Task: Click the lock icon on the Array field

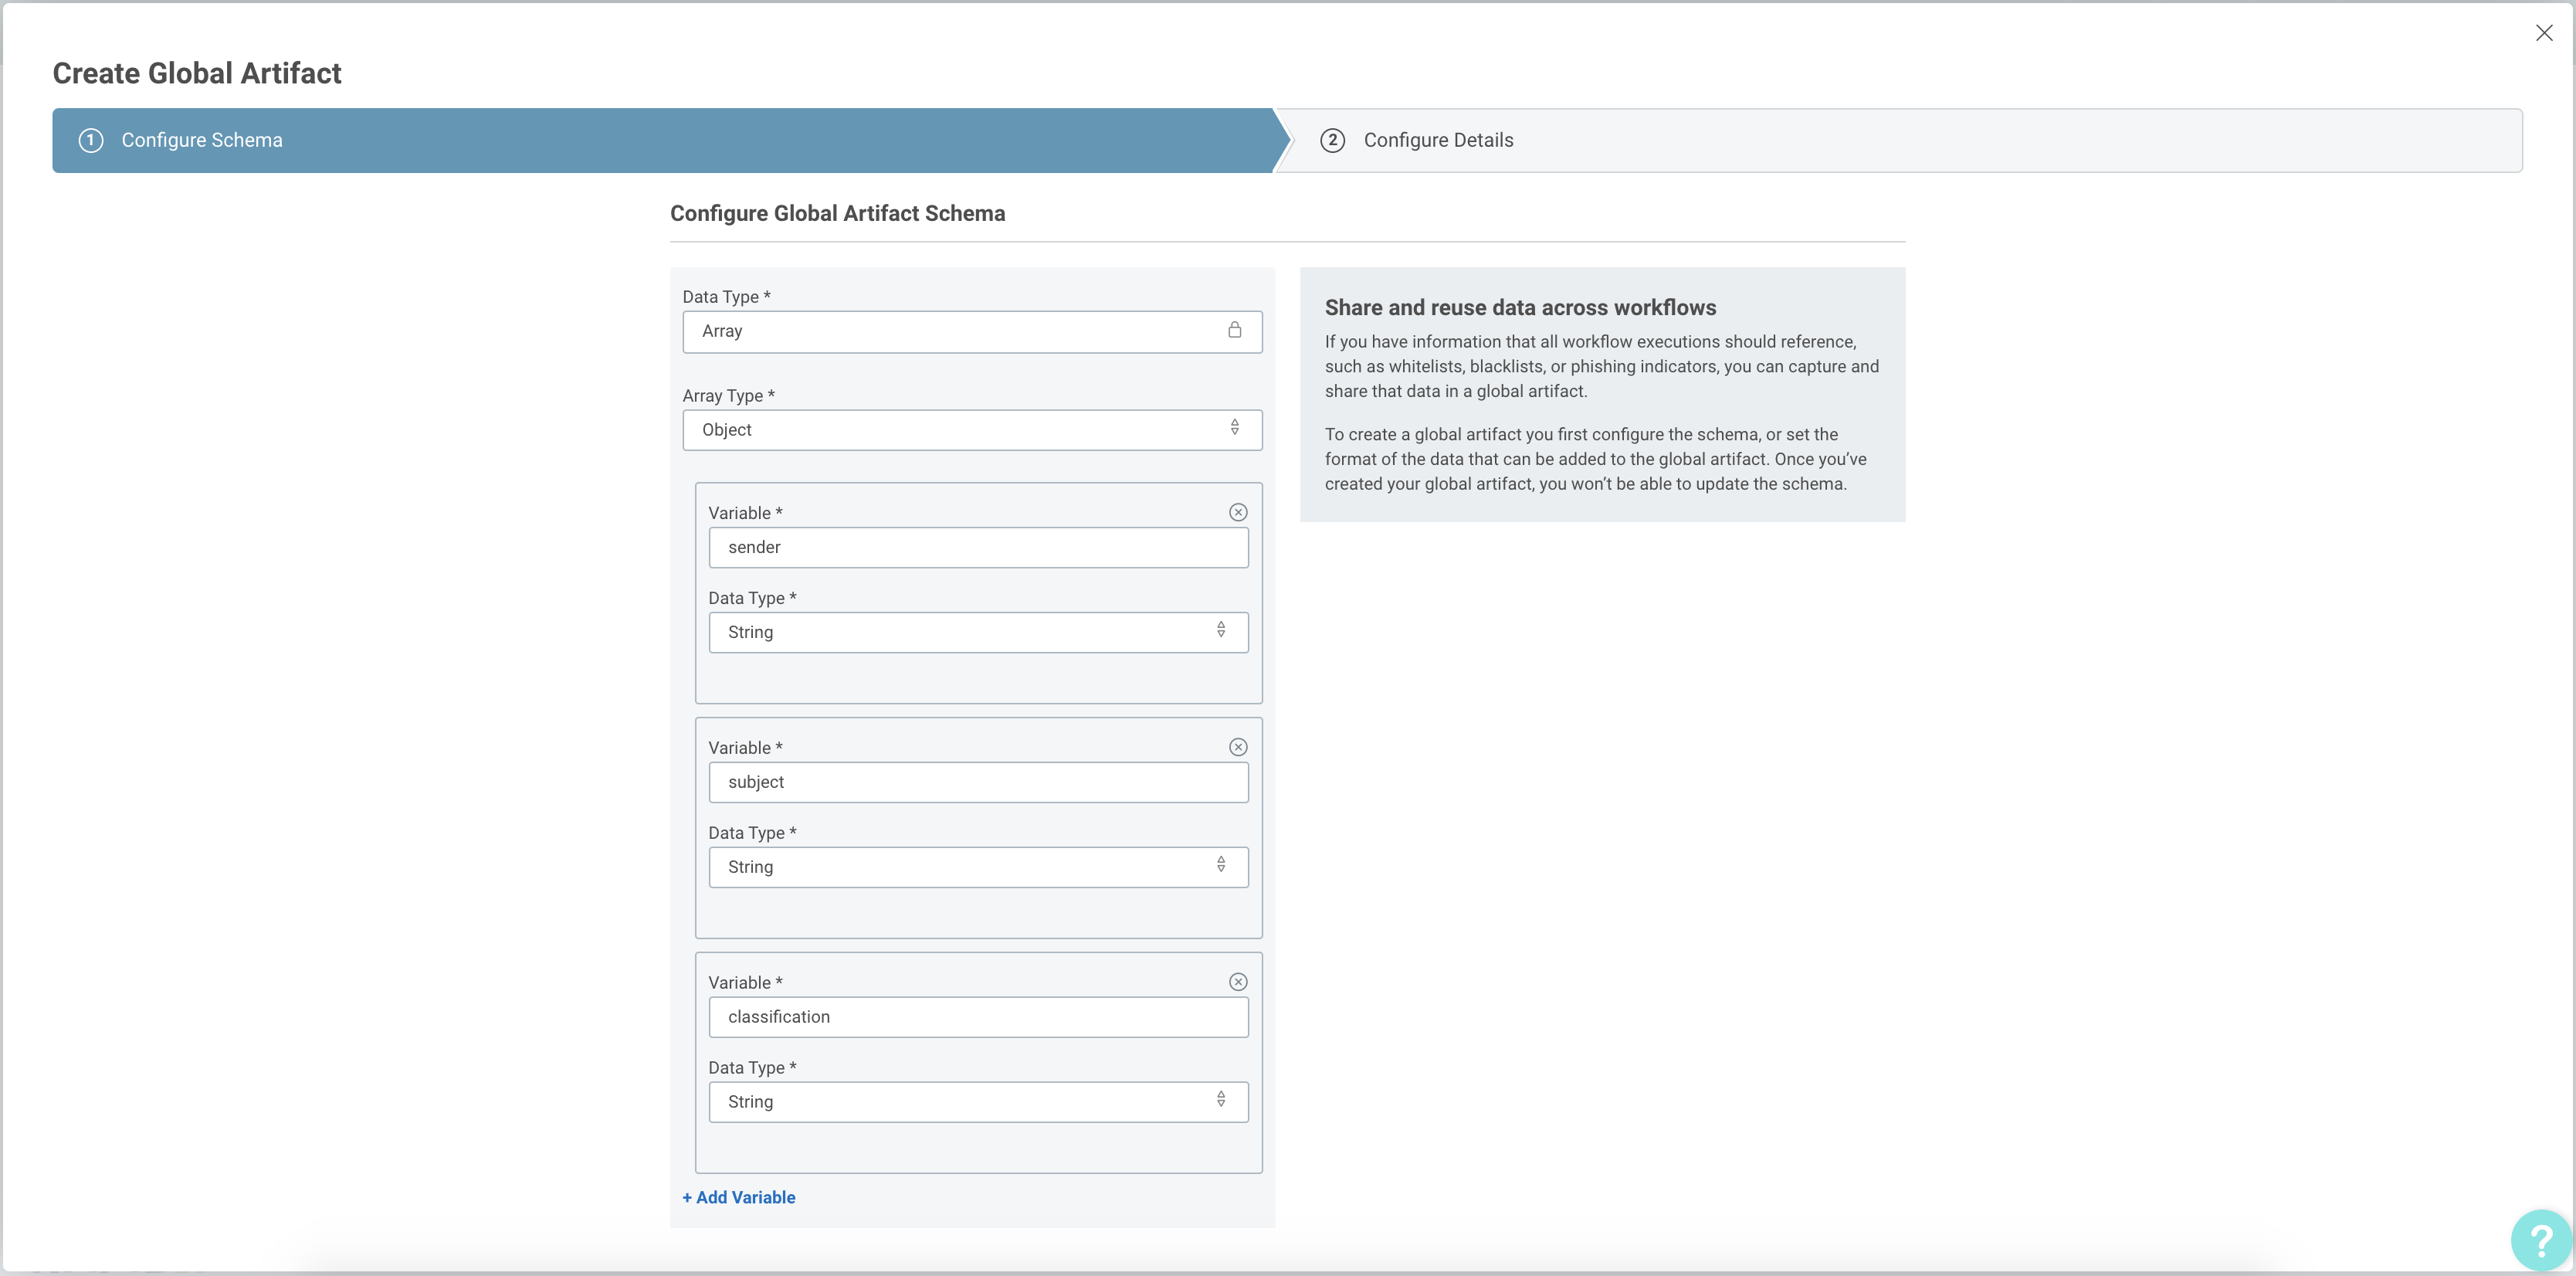Action: click(x=1235, y=331)
